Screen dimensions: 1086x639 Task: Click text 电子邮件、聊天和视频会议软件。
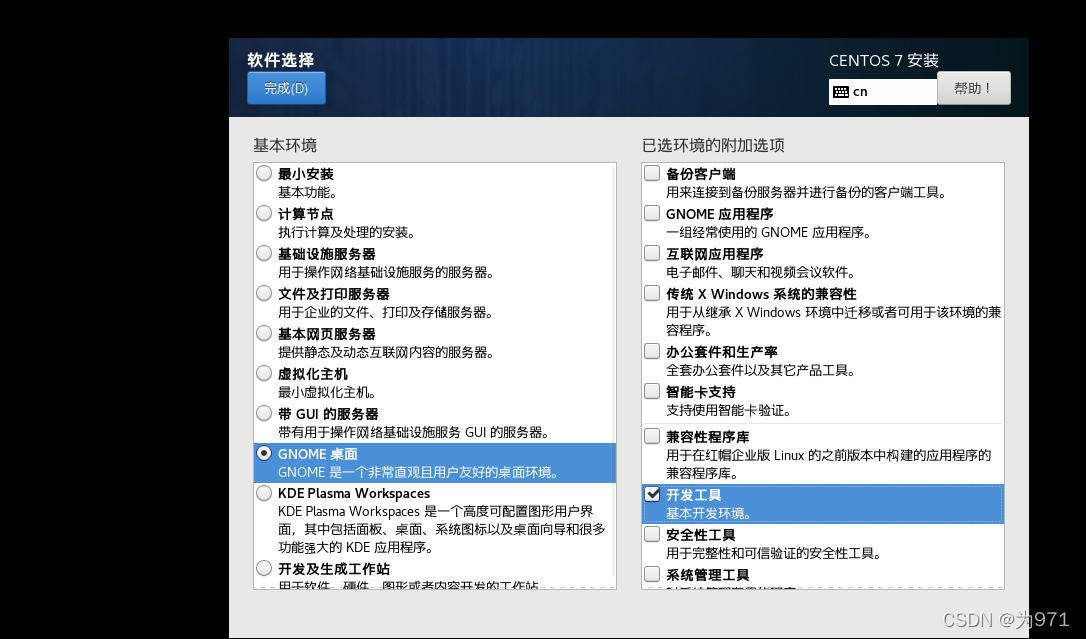tap(761, 273)
